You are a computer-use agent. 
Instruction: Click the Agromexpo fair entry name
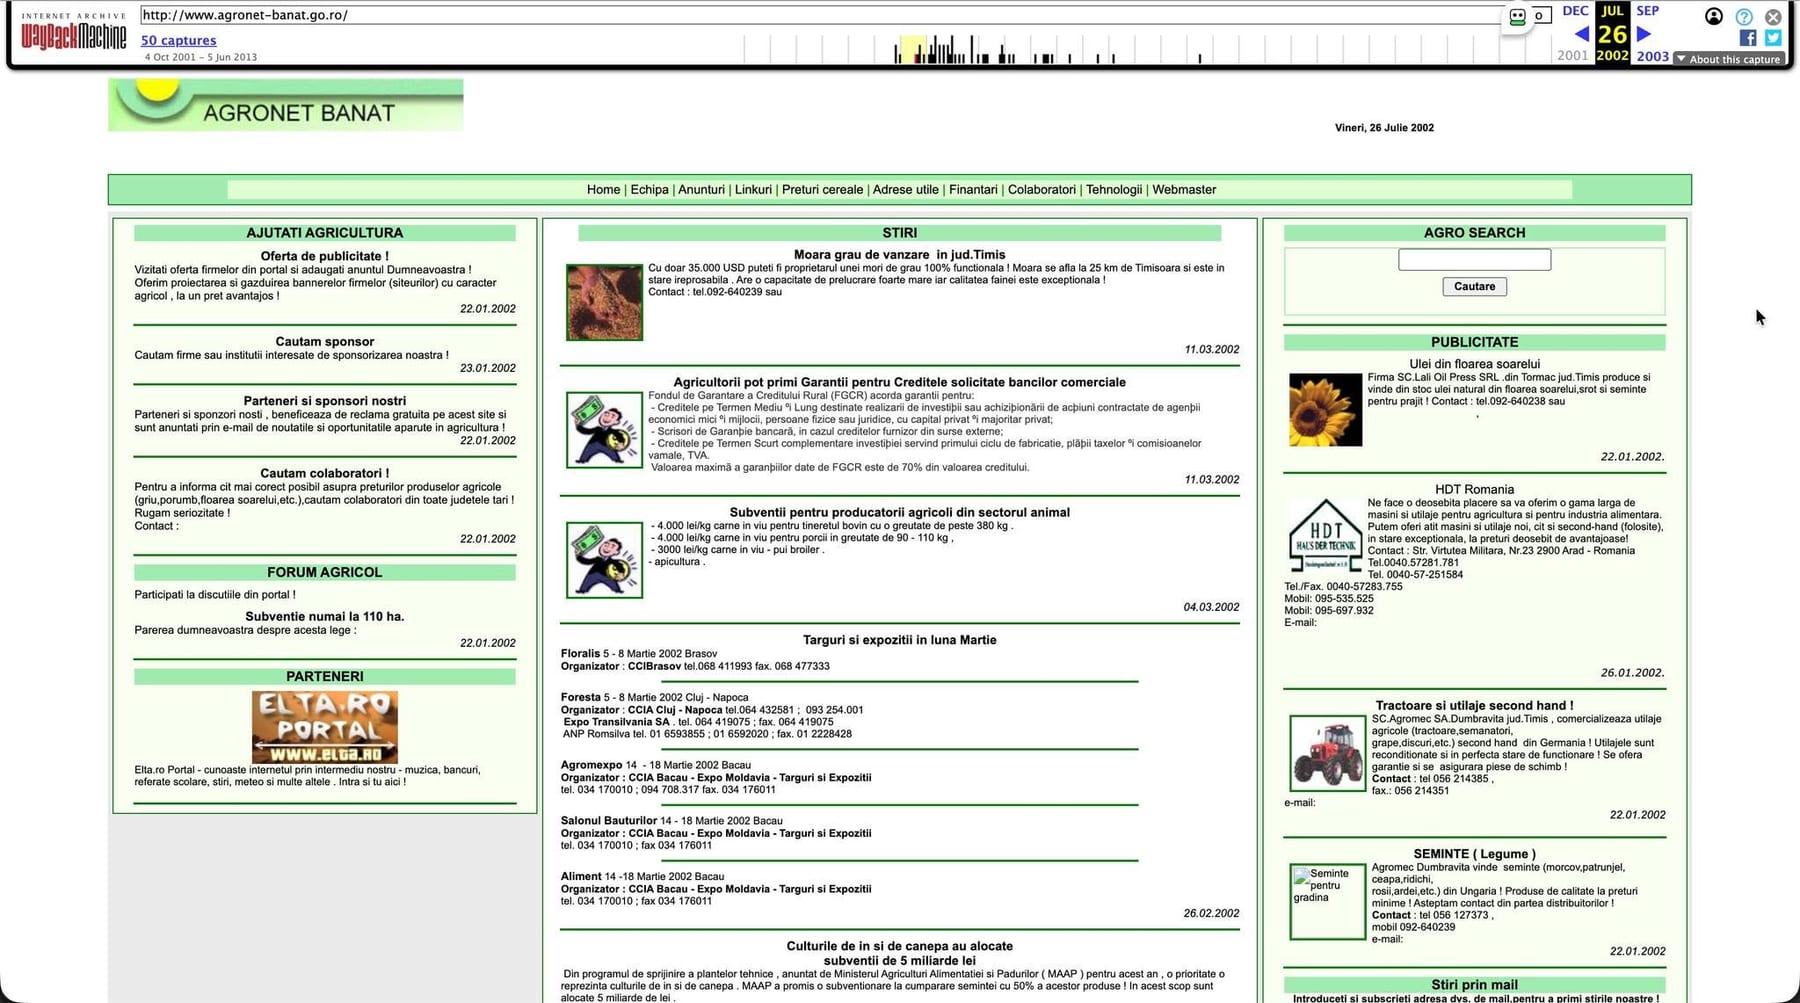(x=591, y=766)
